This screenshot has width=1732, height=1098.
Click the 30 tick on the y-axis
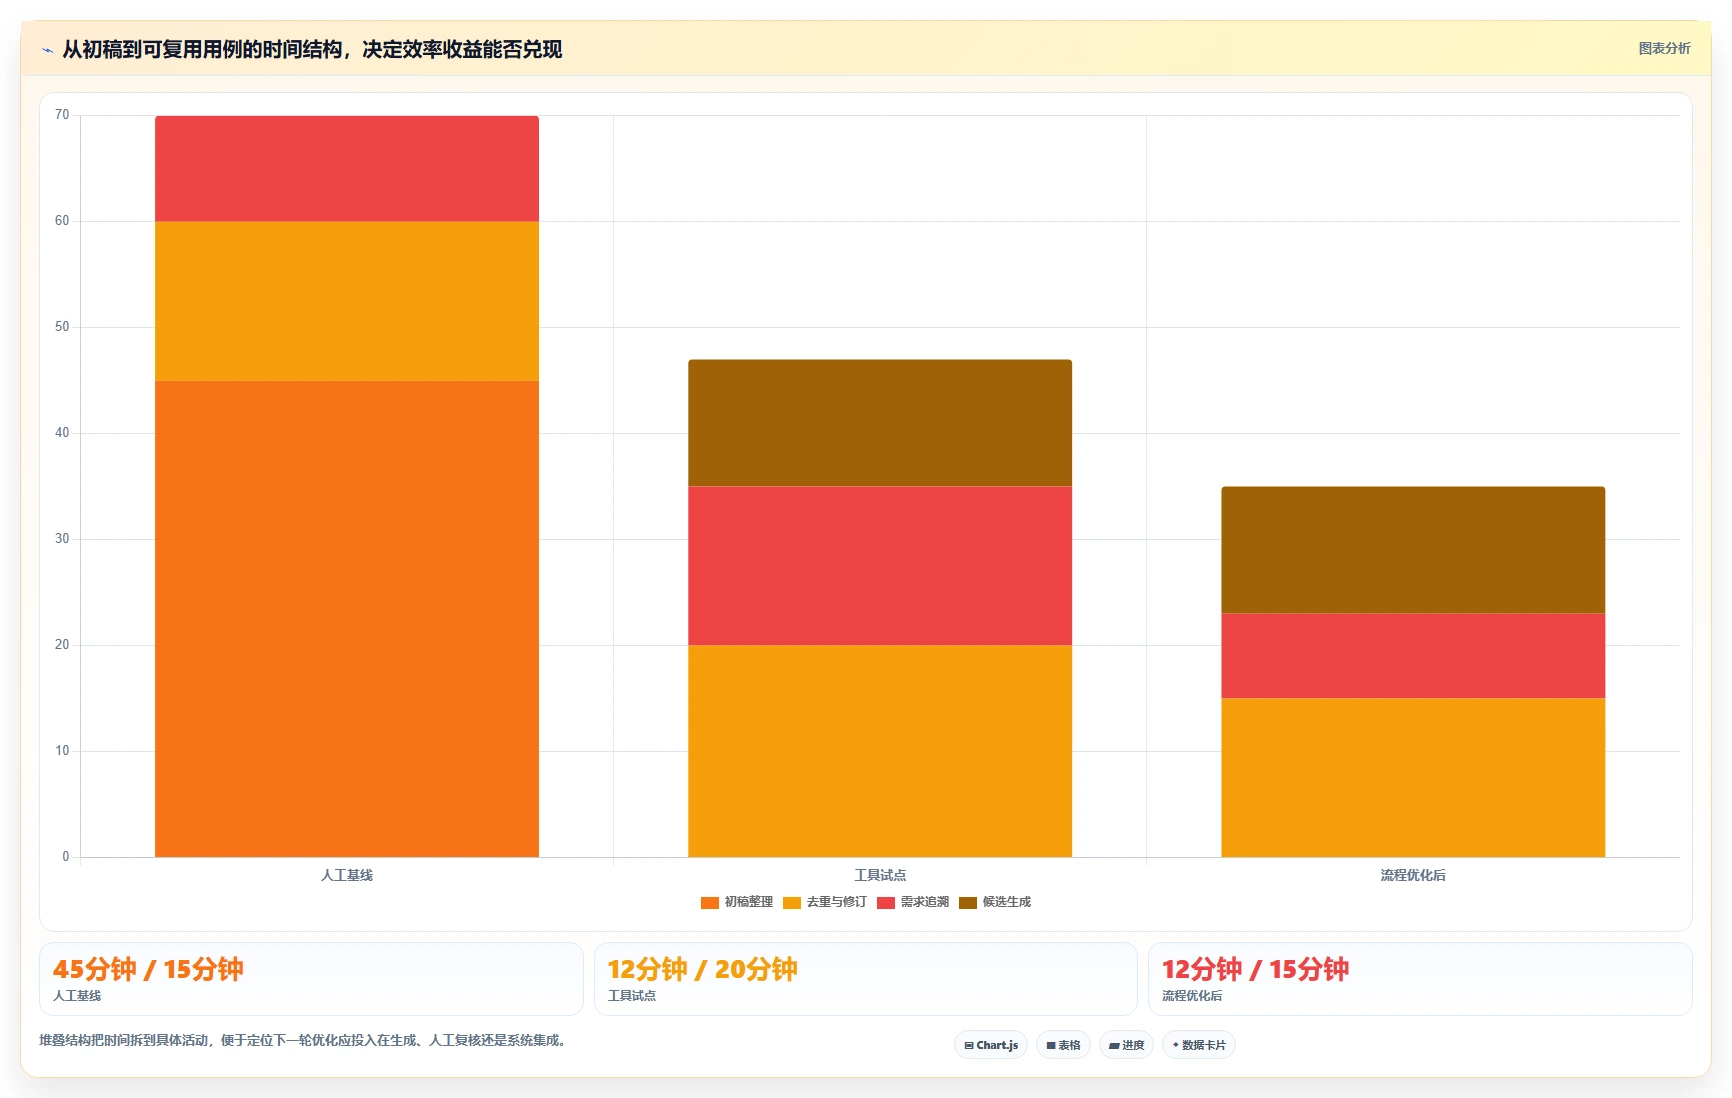pos(62,539)
